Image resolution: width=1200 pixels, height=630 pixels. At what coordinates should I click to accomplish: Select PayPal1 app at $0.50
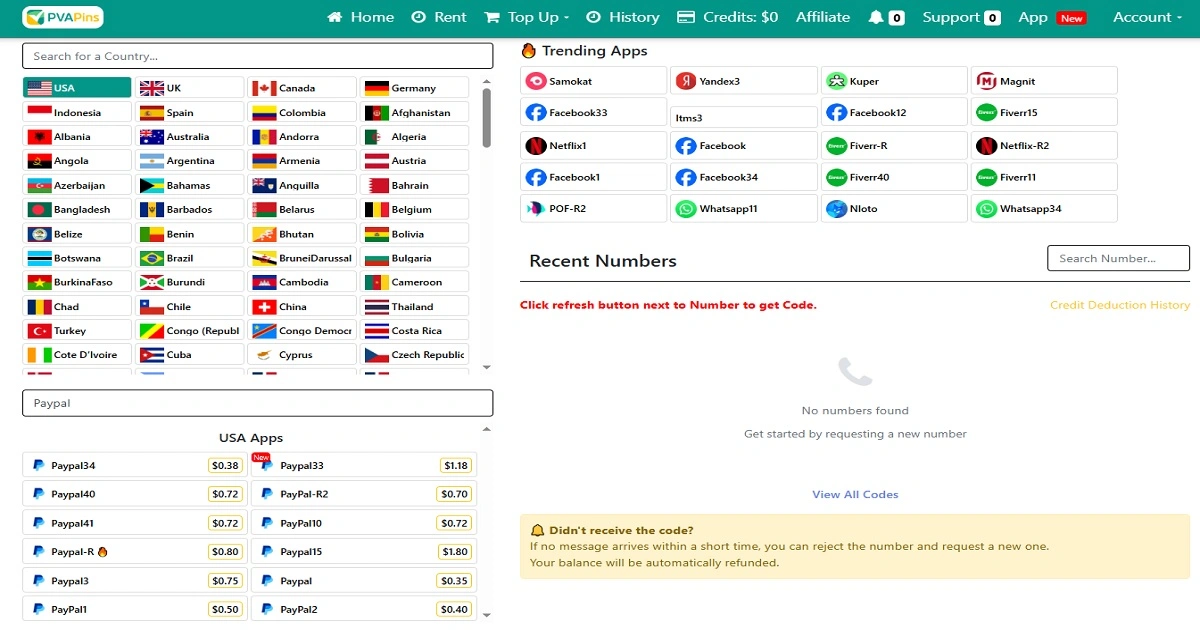[x=134, y=609]
